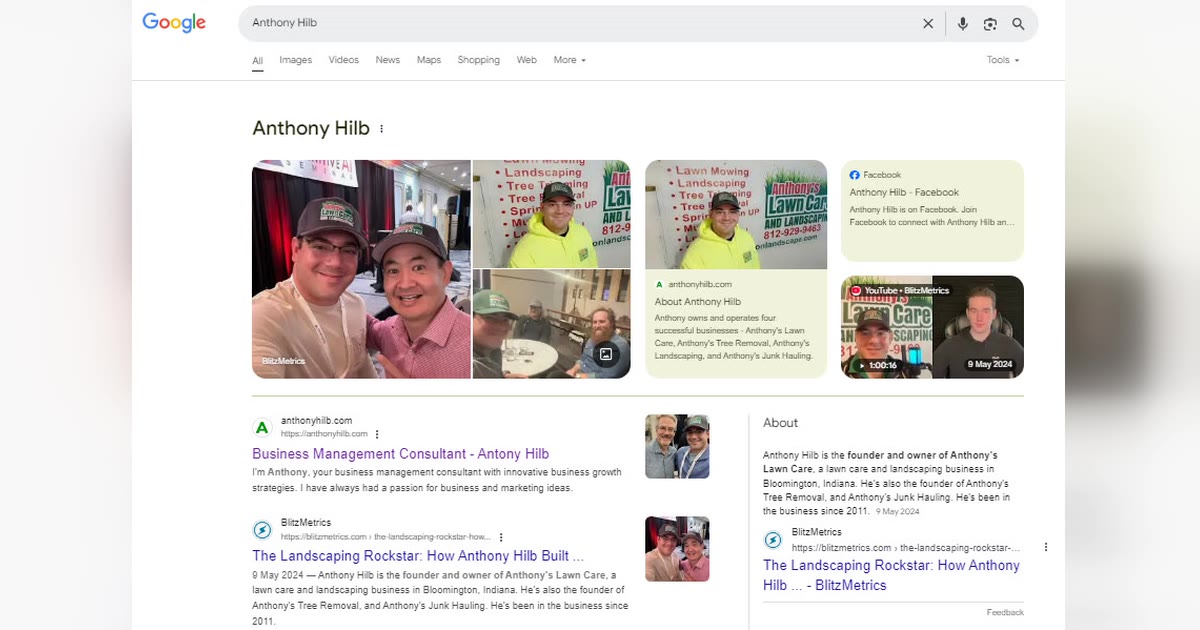Click BlitzMetrics favicon in About panel

click(773, 540)
